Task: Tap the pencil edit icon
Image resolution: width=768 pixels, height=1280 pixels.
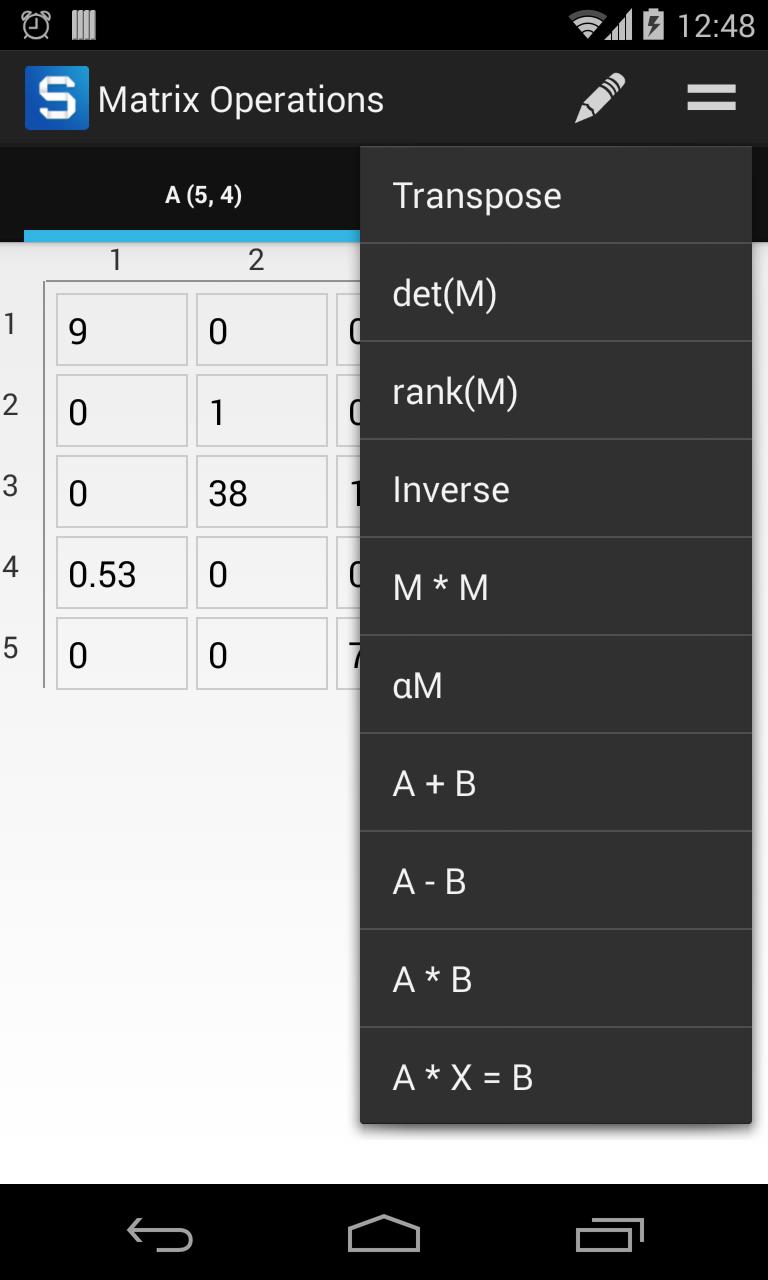Action: pyautogui.click(x=599, y=96)
